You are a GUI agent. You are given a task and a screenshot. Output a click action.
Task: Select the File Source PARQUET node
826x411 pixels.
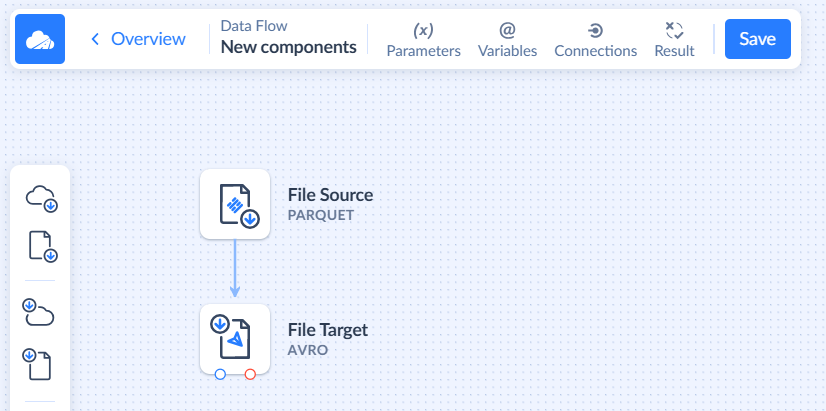pos(235,204)
